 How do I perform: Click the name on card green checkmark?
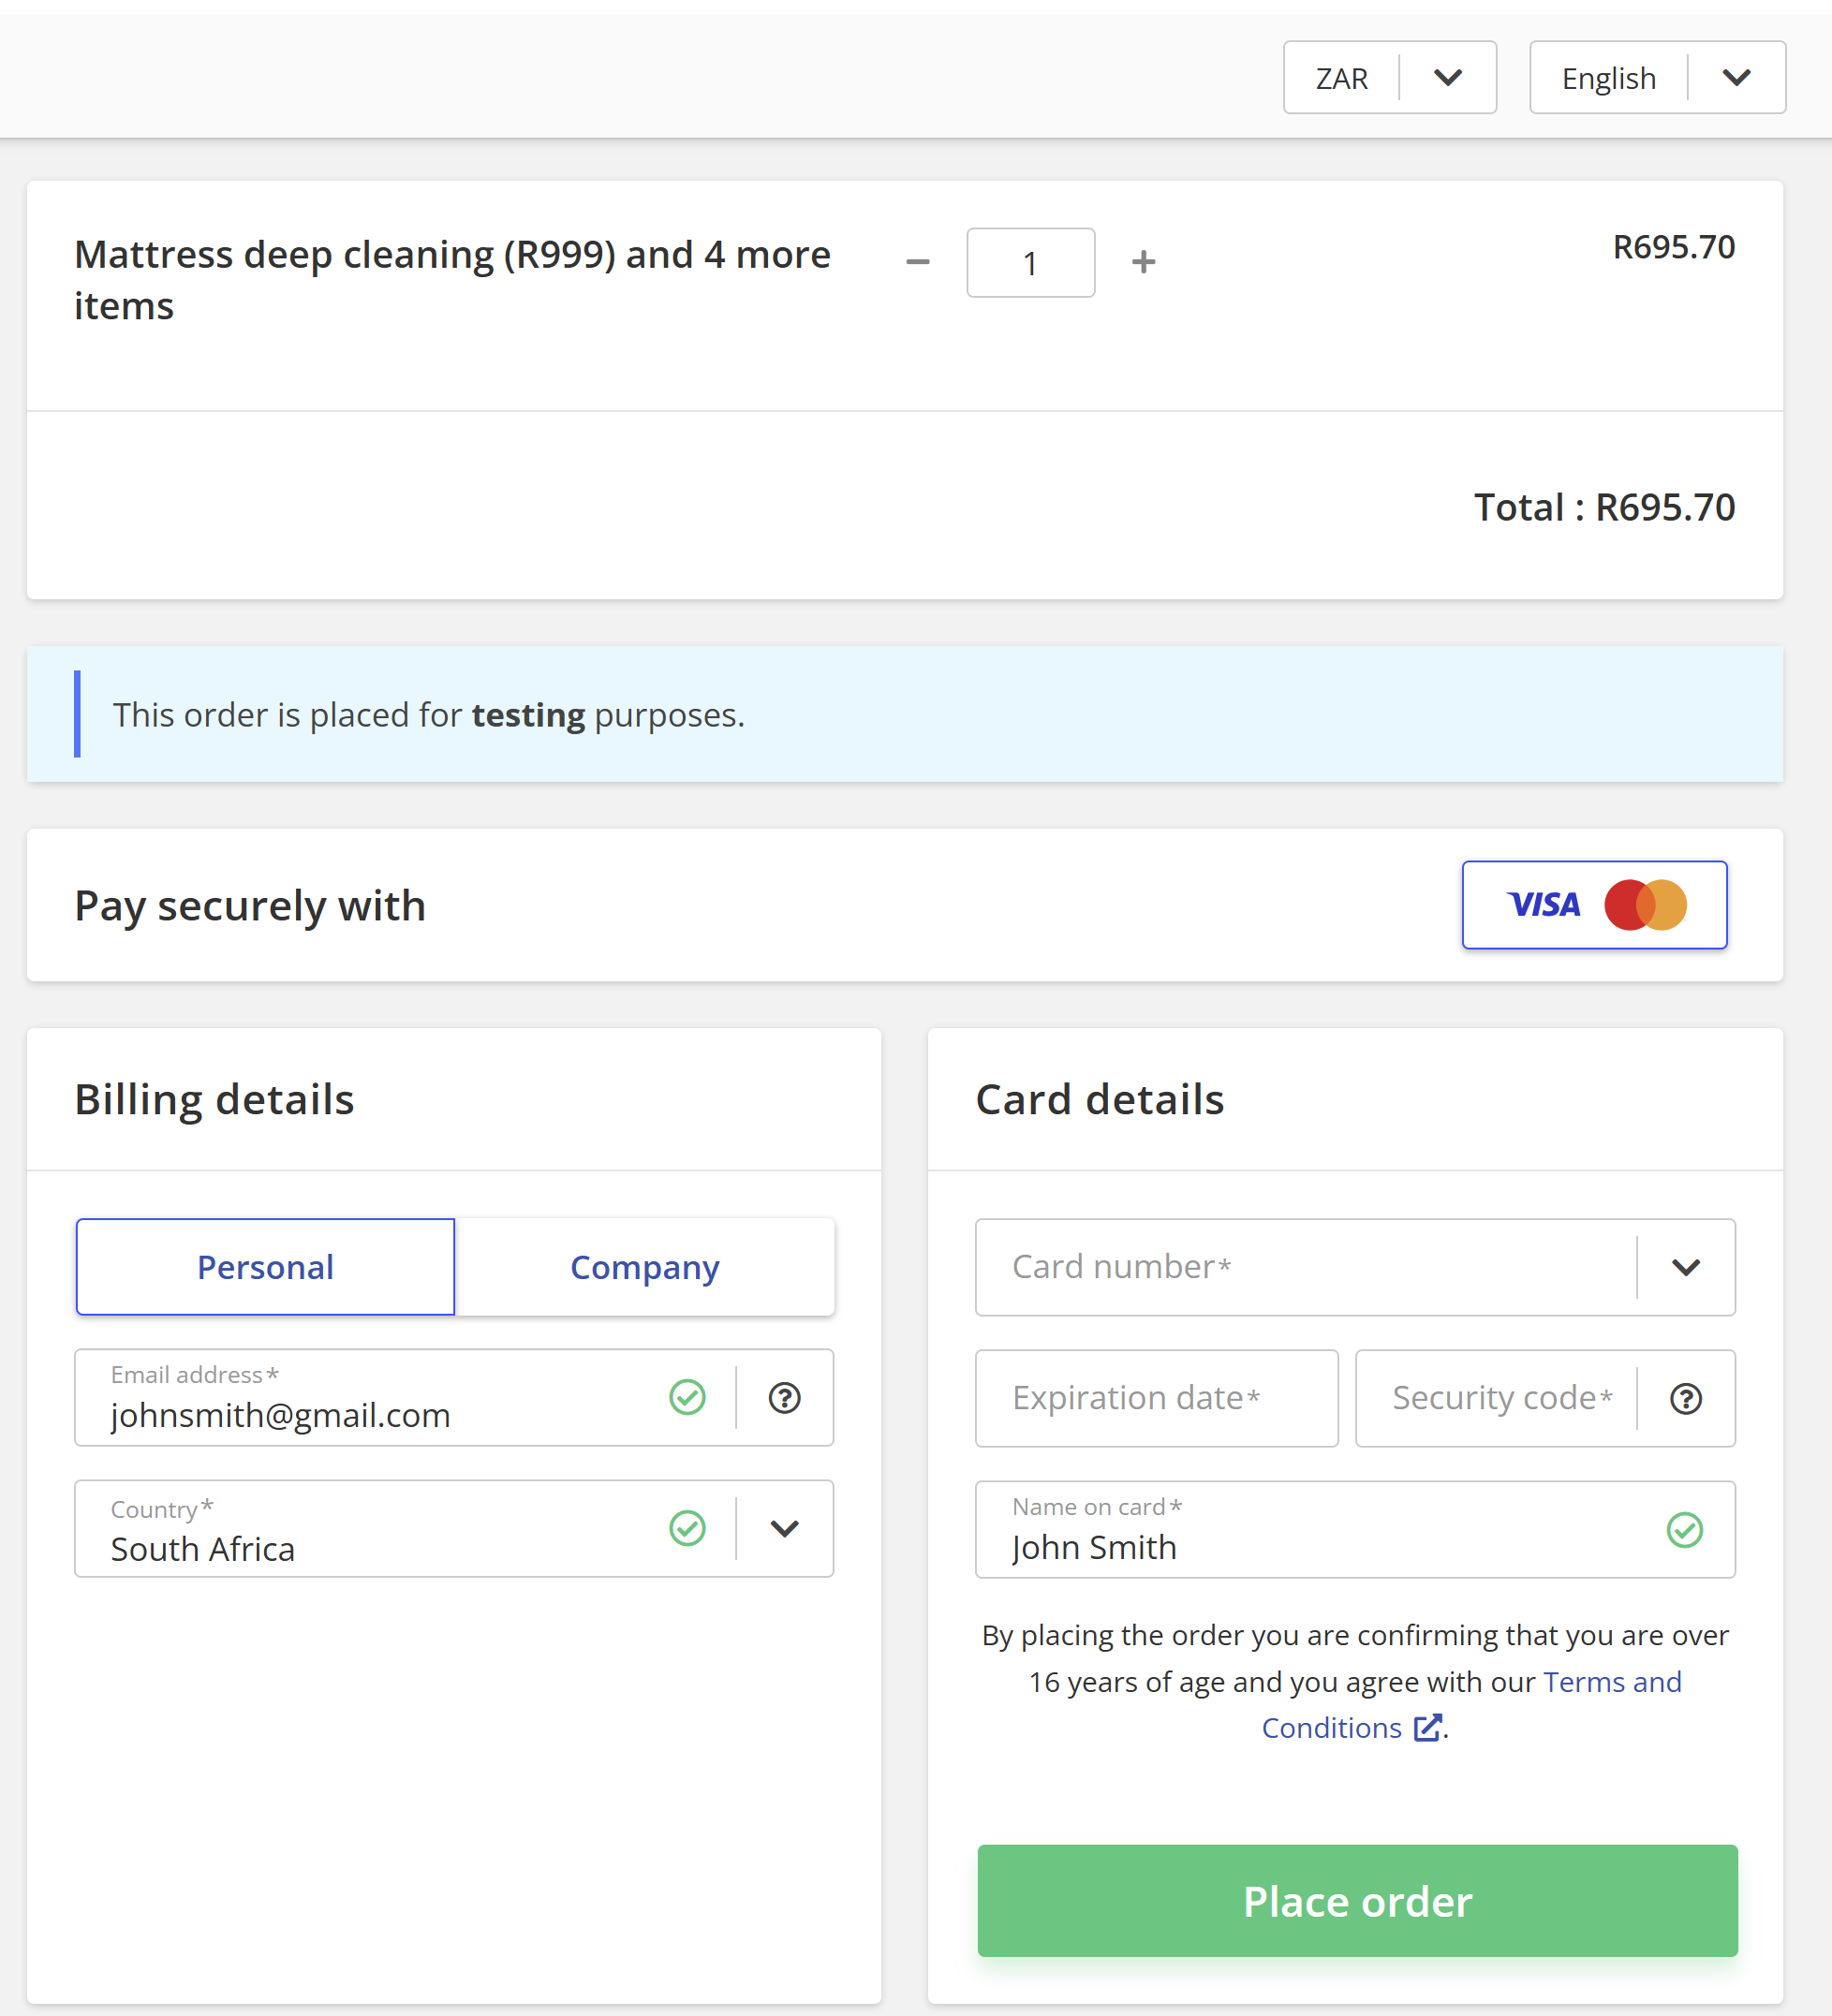(1684, 1529)
